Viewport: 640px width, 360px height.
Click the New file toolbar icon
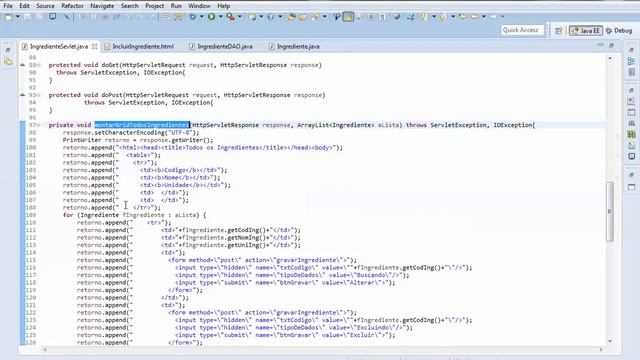coord(9,17)
